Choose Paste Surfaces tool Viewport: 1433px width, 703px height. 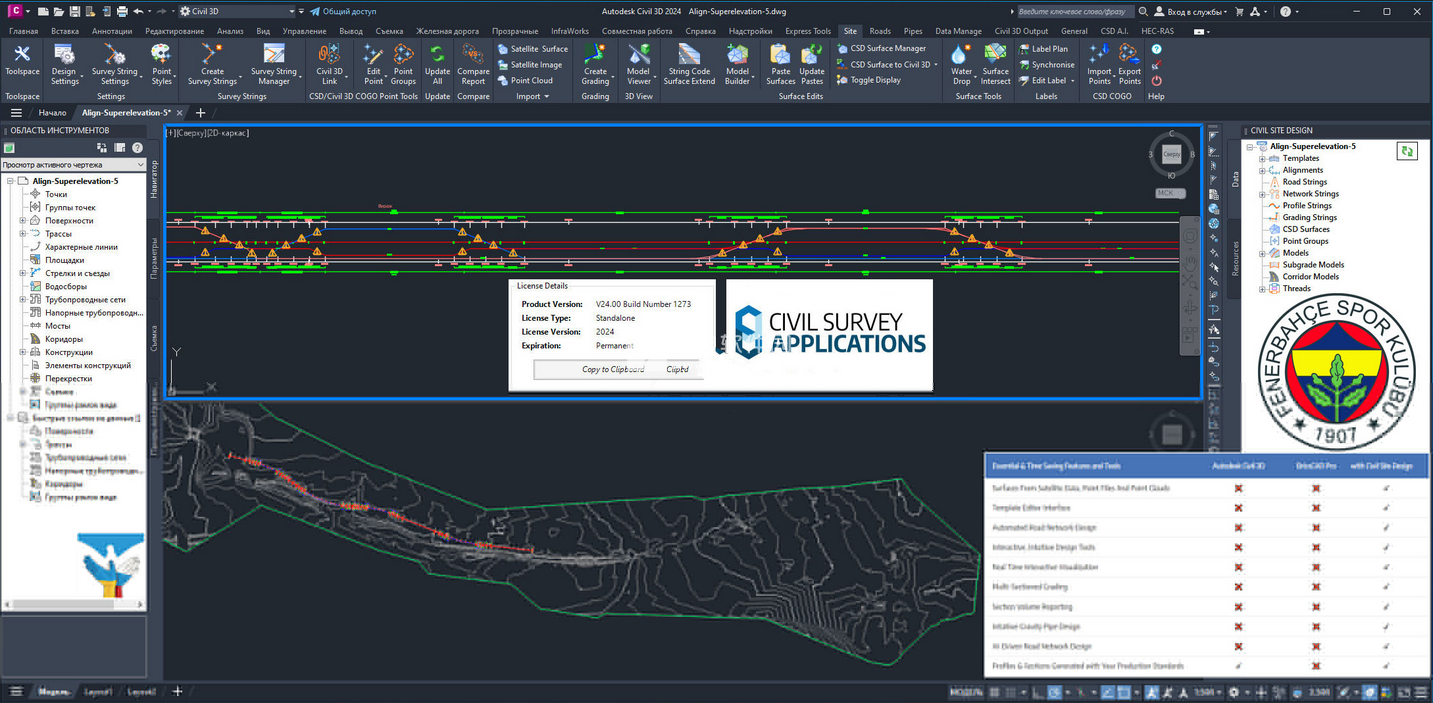point(780,63)
